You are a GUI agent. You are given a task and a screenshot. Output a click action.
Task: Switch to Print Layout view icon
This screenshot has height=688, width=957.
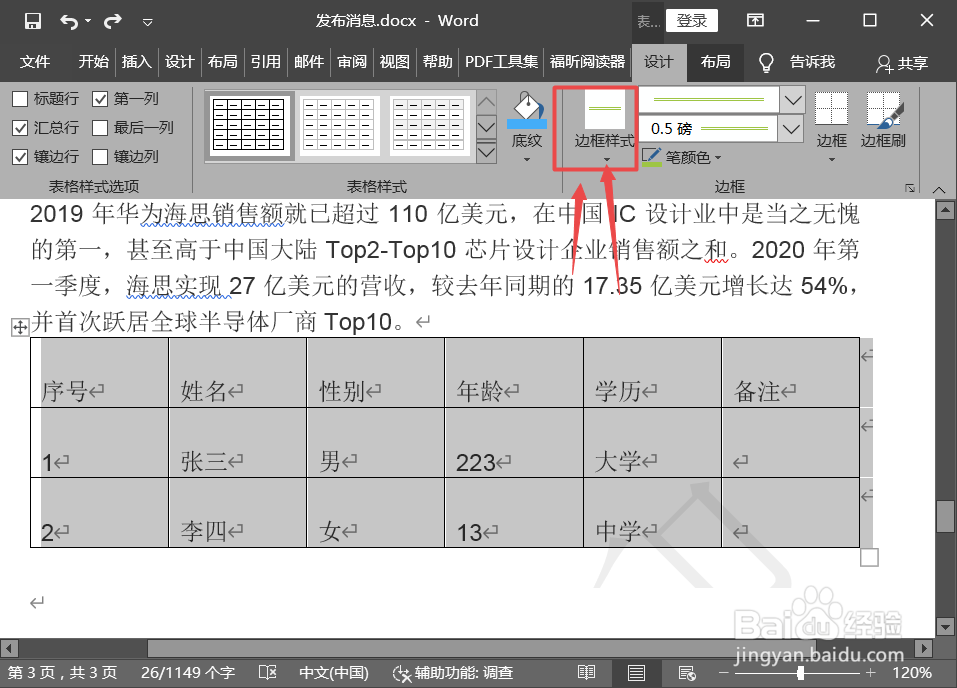(636, 673)
